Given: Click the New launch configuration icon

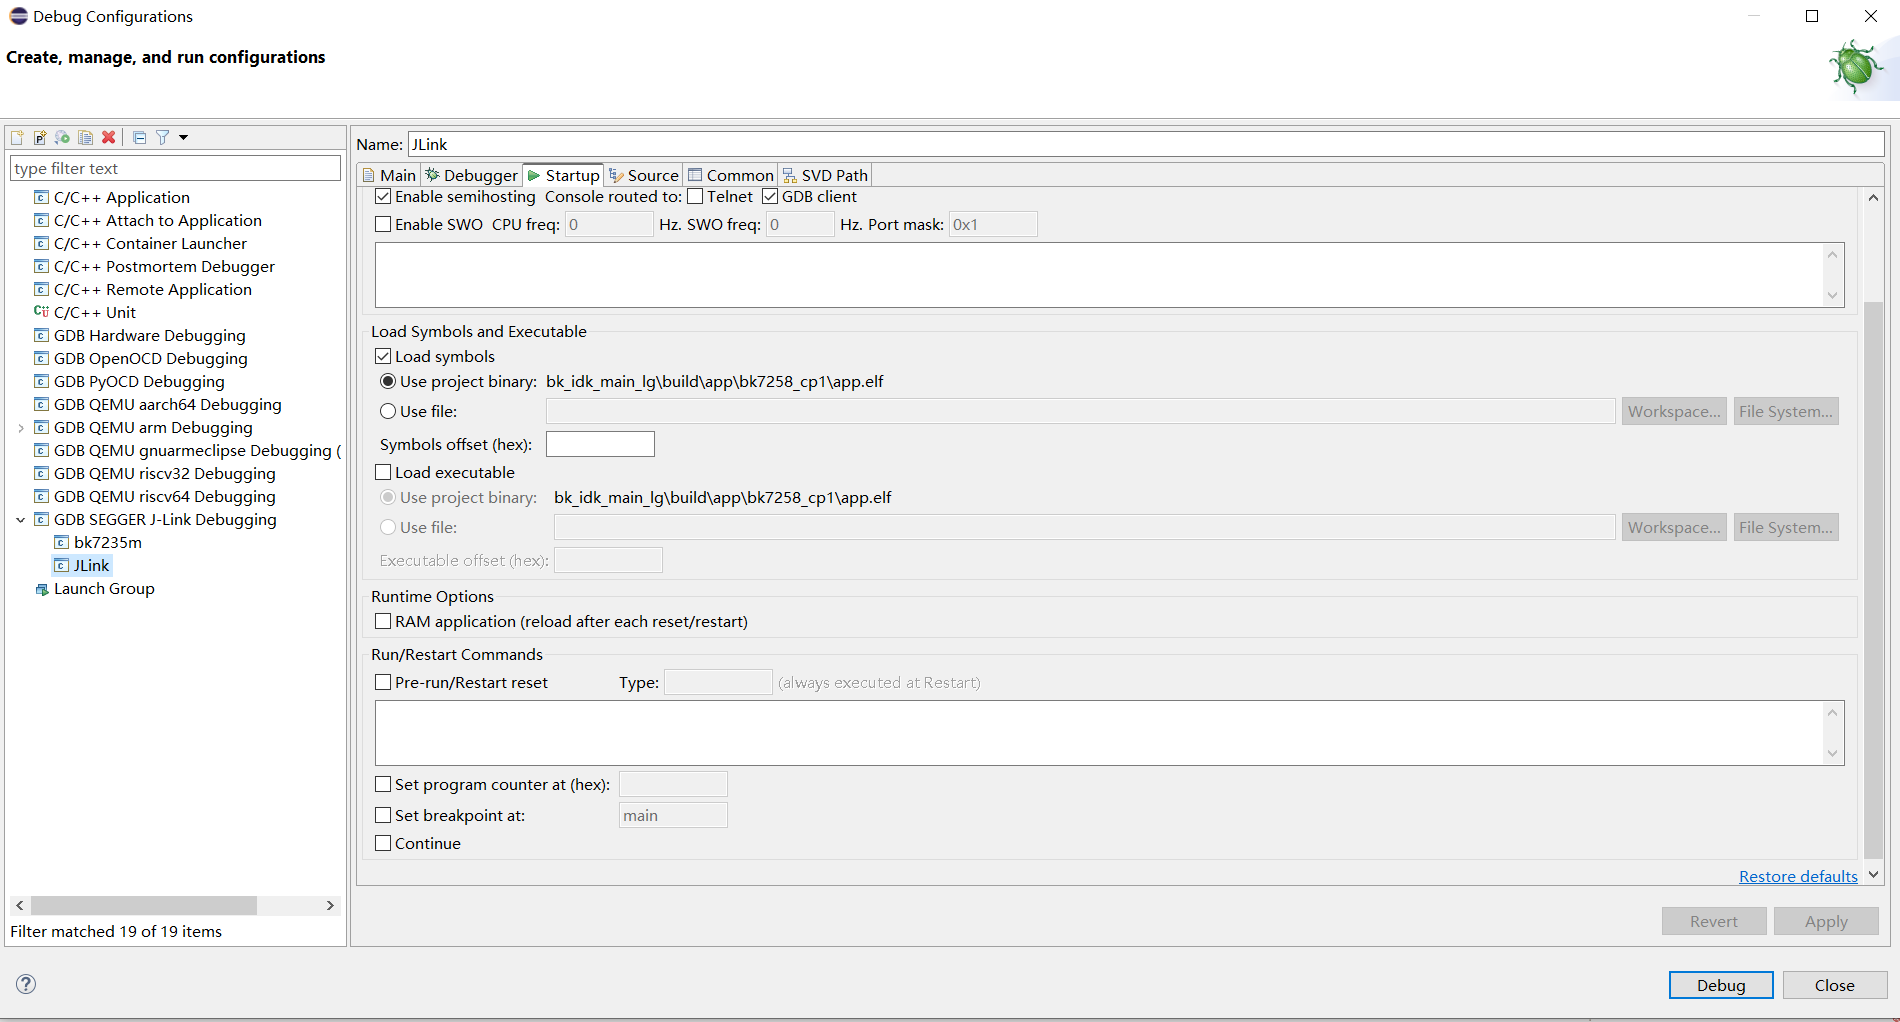Looking at the screenshot, I should pyautogui.click(x=17, y=137).
